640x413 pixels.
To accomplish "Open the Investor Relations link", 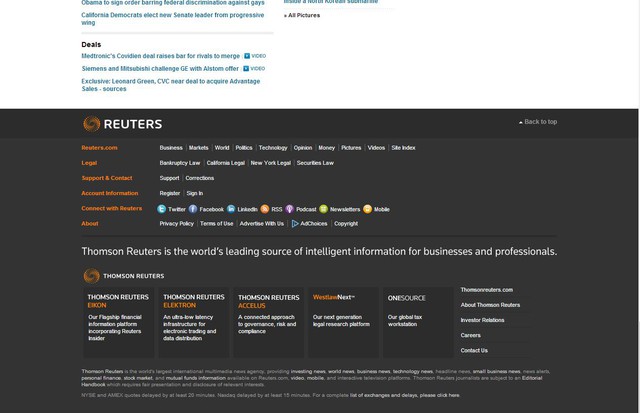I will 482,320.
